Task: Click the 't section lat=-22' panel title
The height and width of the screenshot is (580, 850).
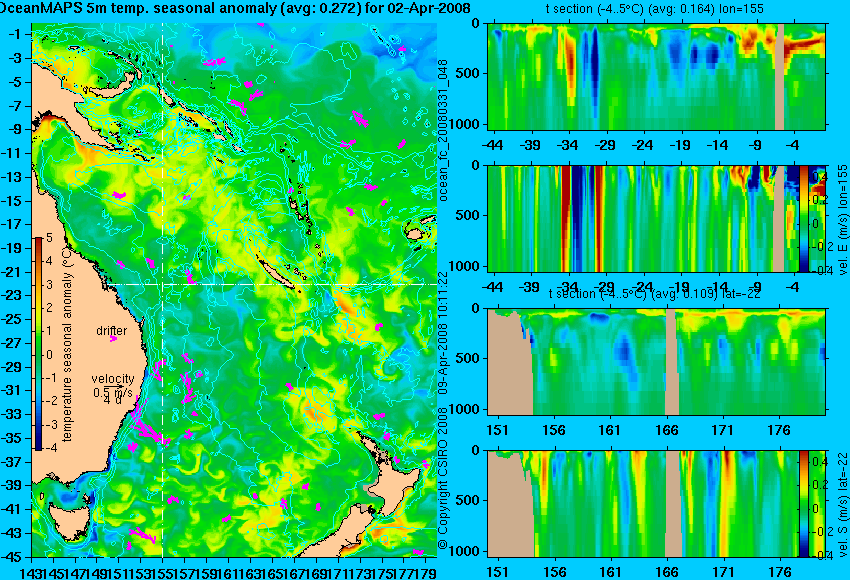Action: 654,294
